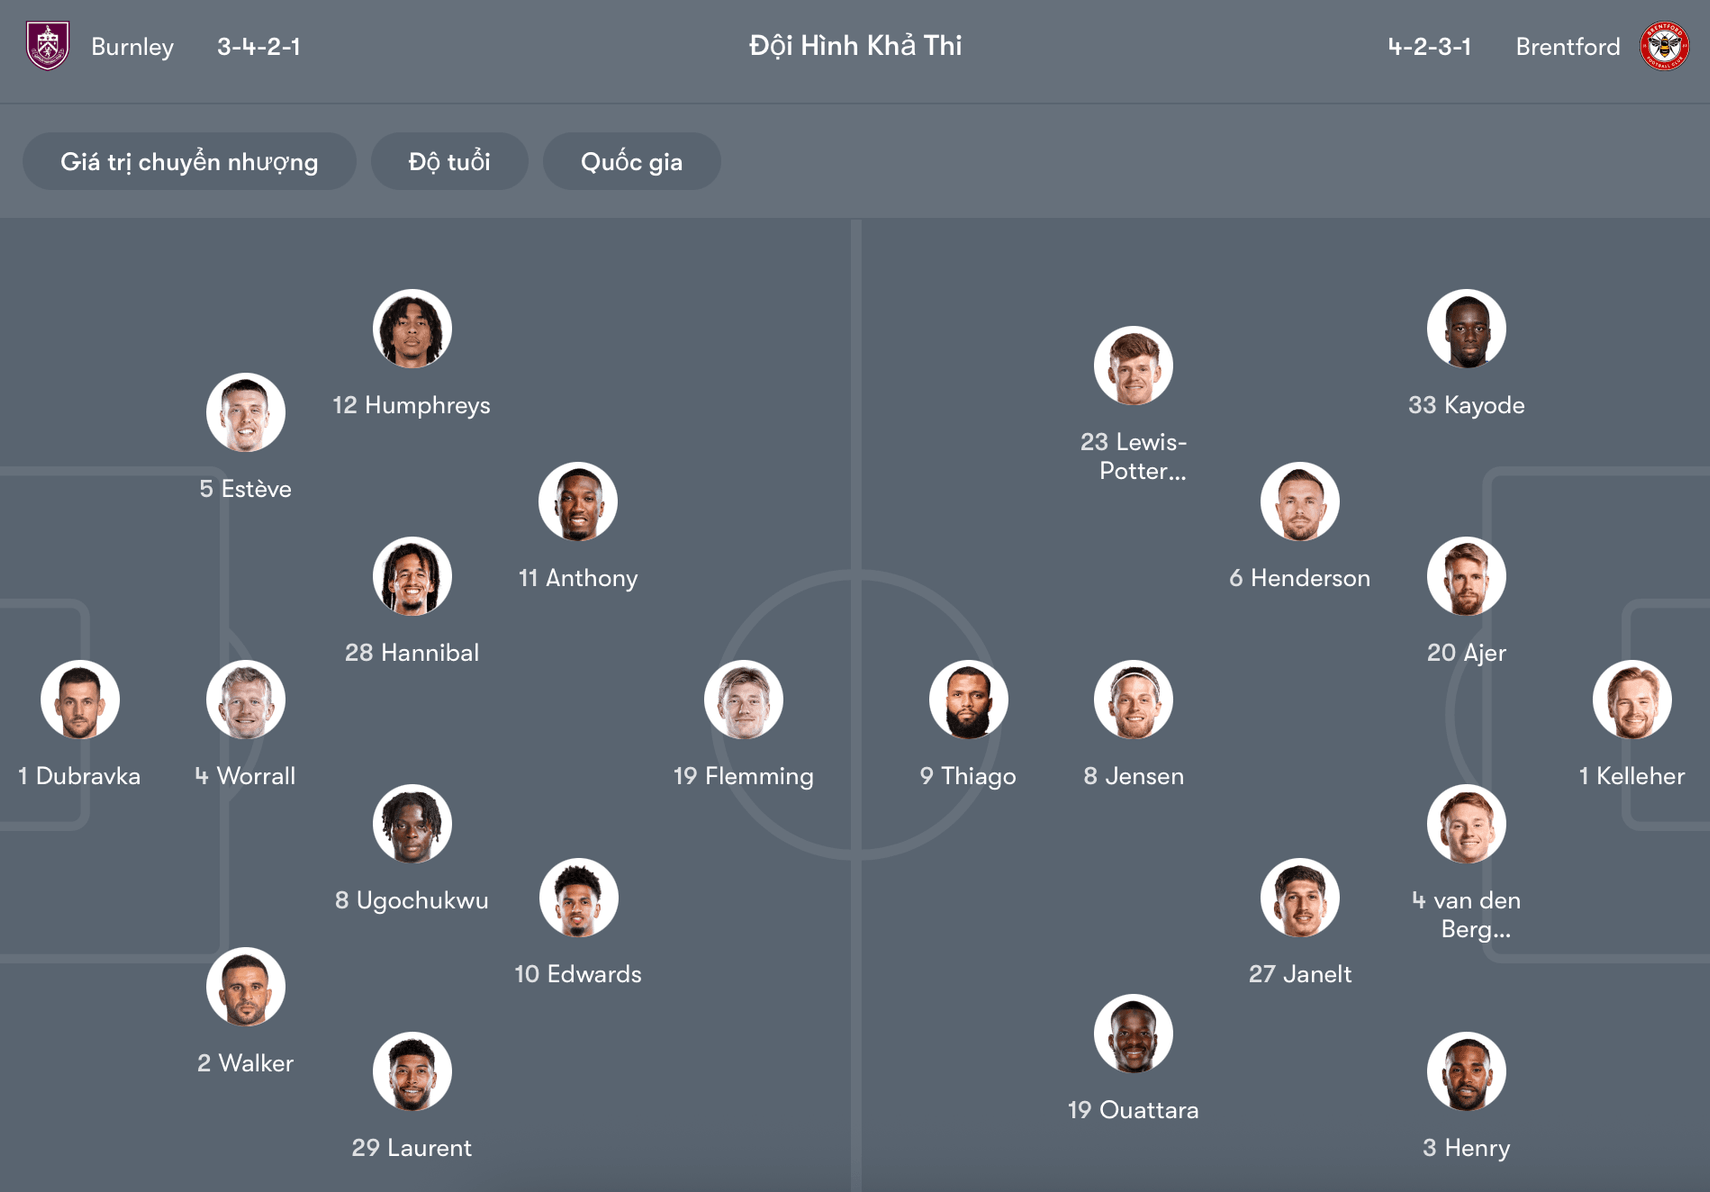Click the 'Đội Hình Khả Thi' header

855,46
